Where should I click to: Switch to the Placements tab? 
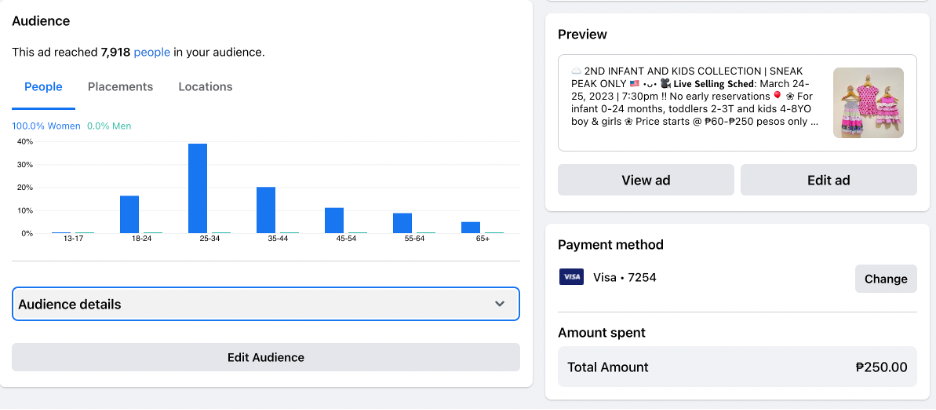[x=120, y=87]
